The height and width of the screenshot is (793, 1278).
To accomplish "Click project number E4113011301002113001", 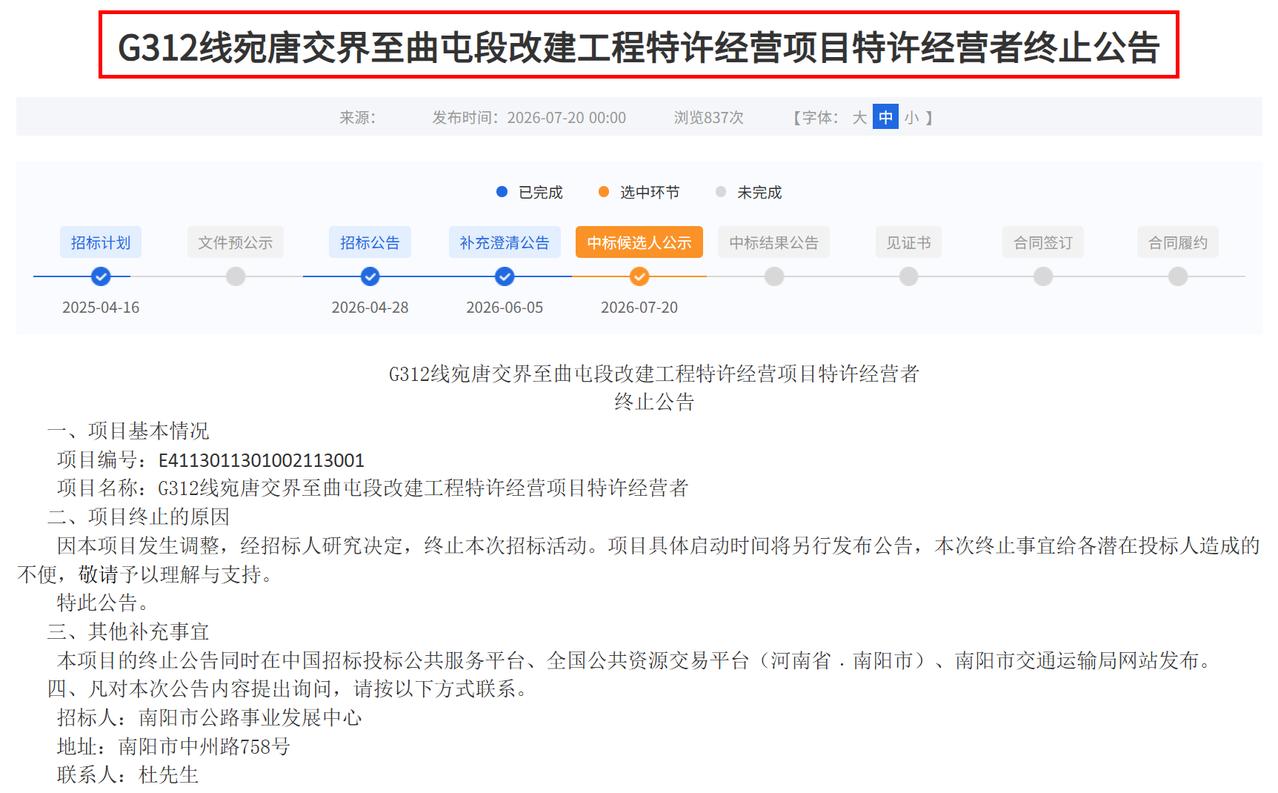I will coord(262,460).
